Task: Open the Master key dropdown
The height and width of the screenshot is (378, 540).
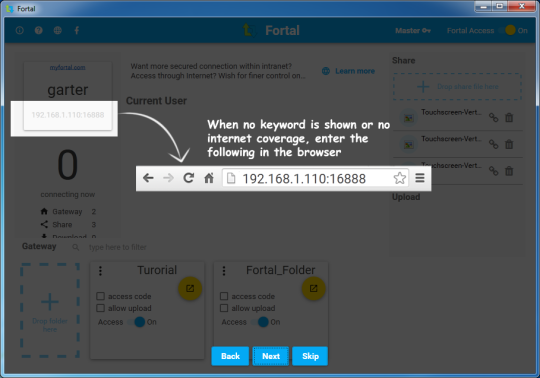Action: tap(413, 31)
